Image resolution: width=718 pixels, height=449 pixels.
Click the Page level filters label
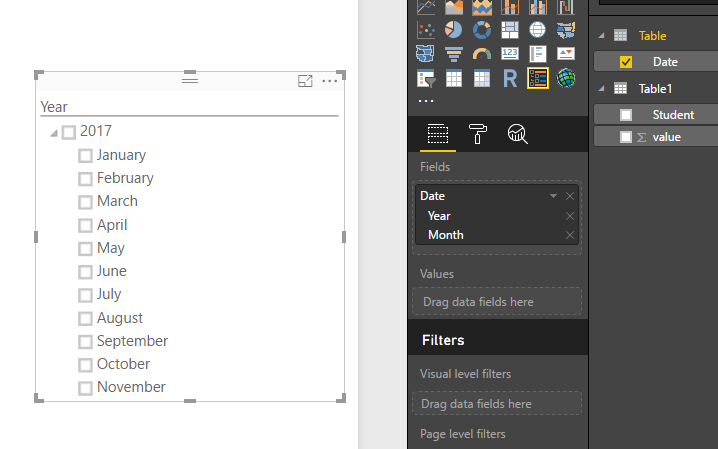coord(462,434)
